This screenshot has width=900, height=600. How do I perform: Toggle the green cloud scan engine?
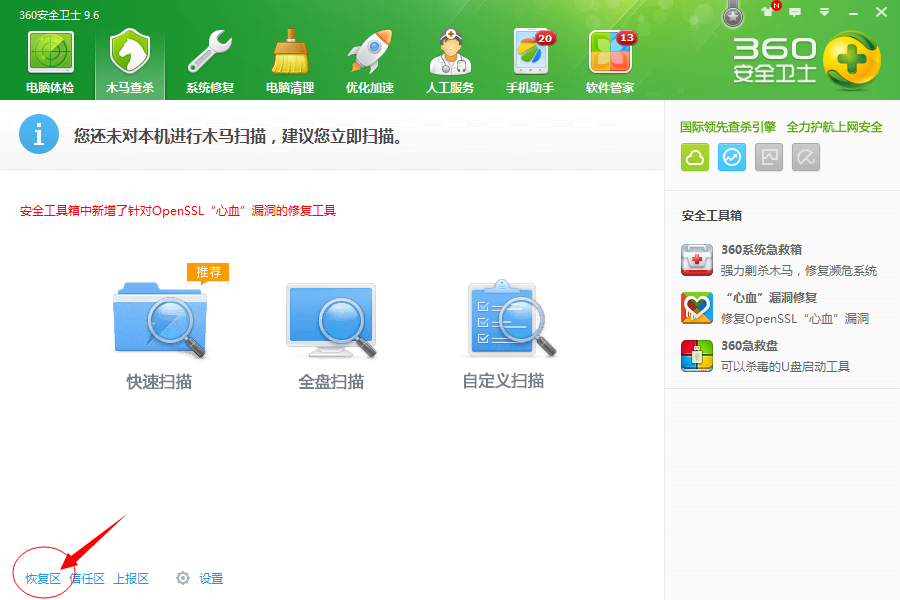coord(695,157)
